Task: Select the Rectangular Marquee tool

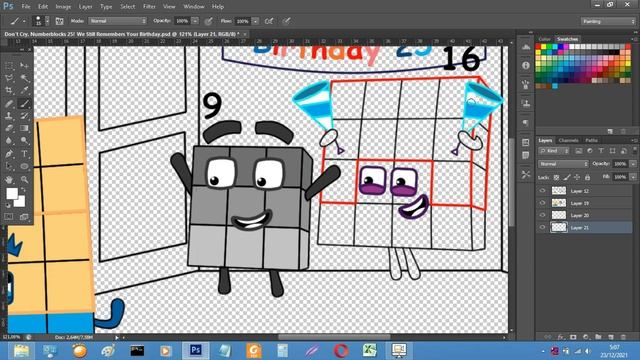Action: [x=9, y=65]
